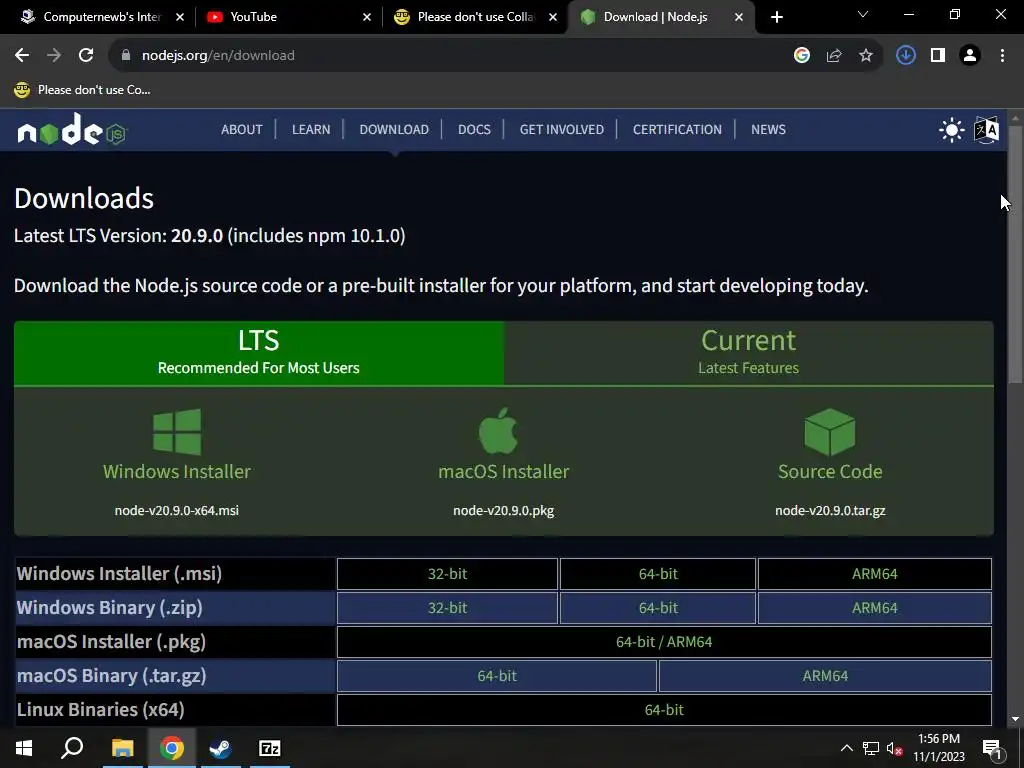
Task: Download Windows Binary (.zip) 64-bit
Action: point(658,607)
